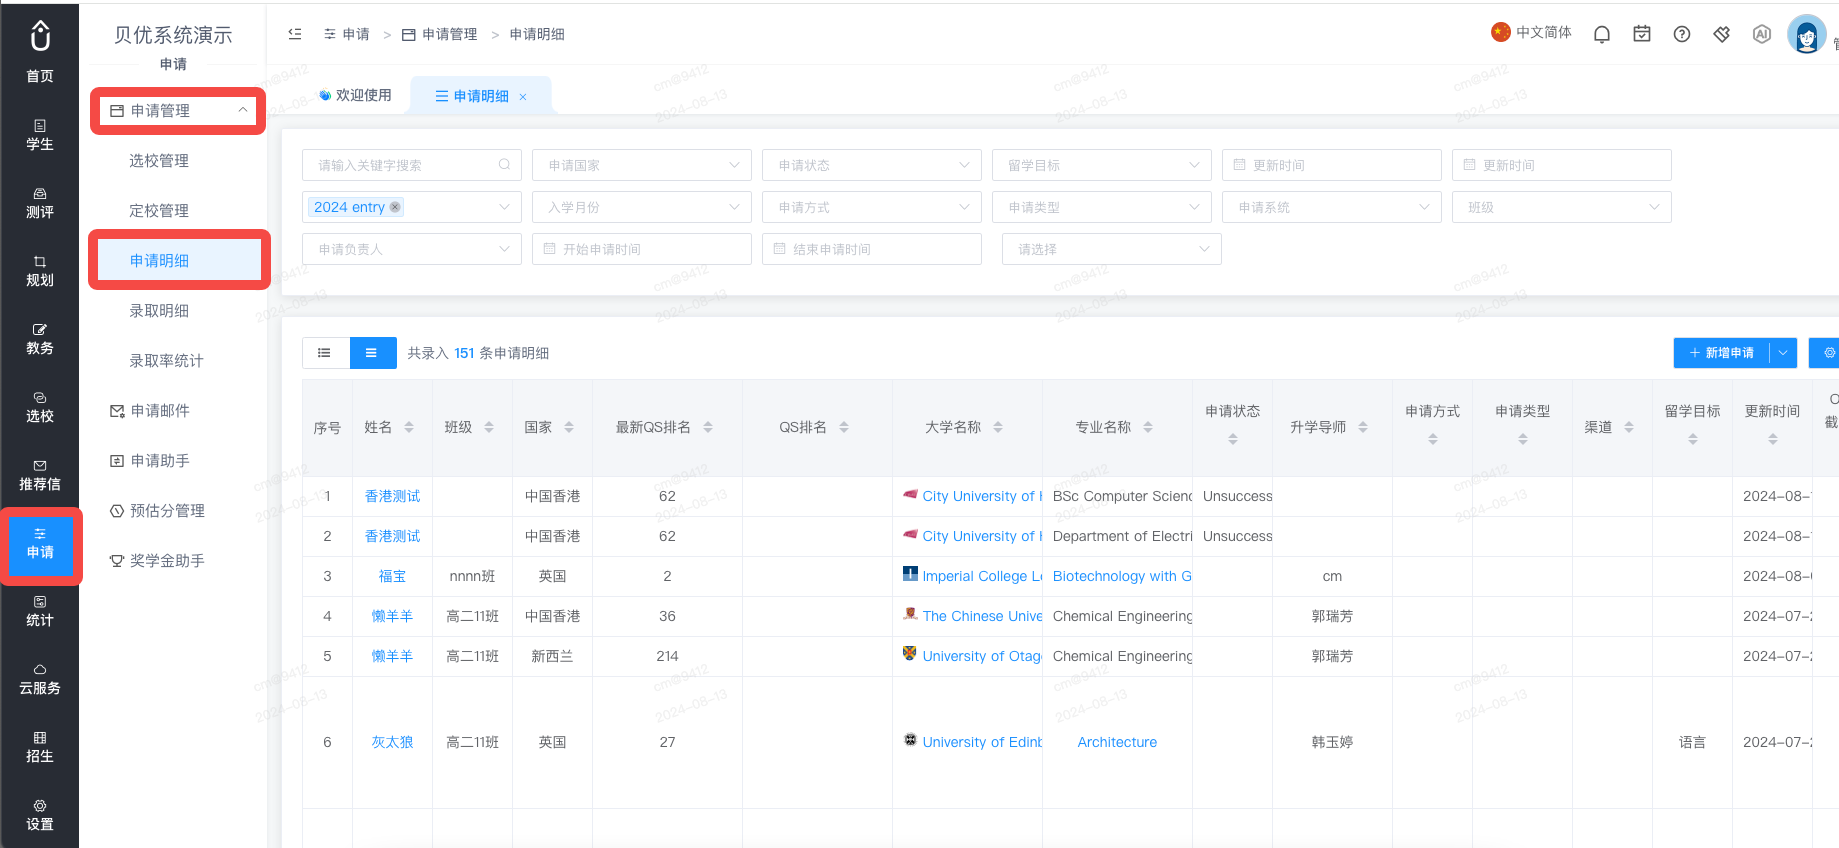Go to 首页 home sidebar icon
The image size is (1839, 848).
pos(40,50)
